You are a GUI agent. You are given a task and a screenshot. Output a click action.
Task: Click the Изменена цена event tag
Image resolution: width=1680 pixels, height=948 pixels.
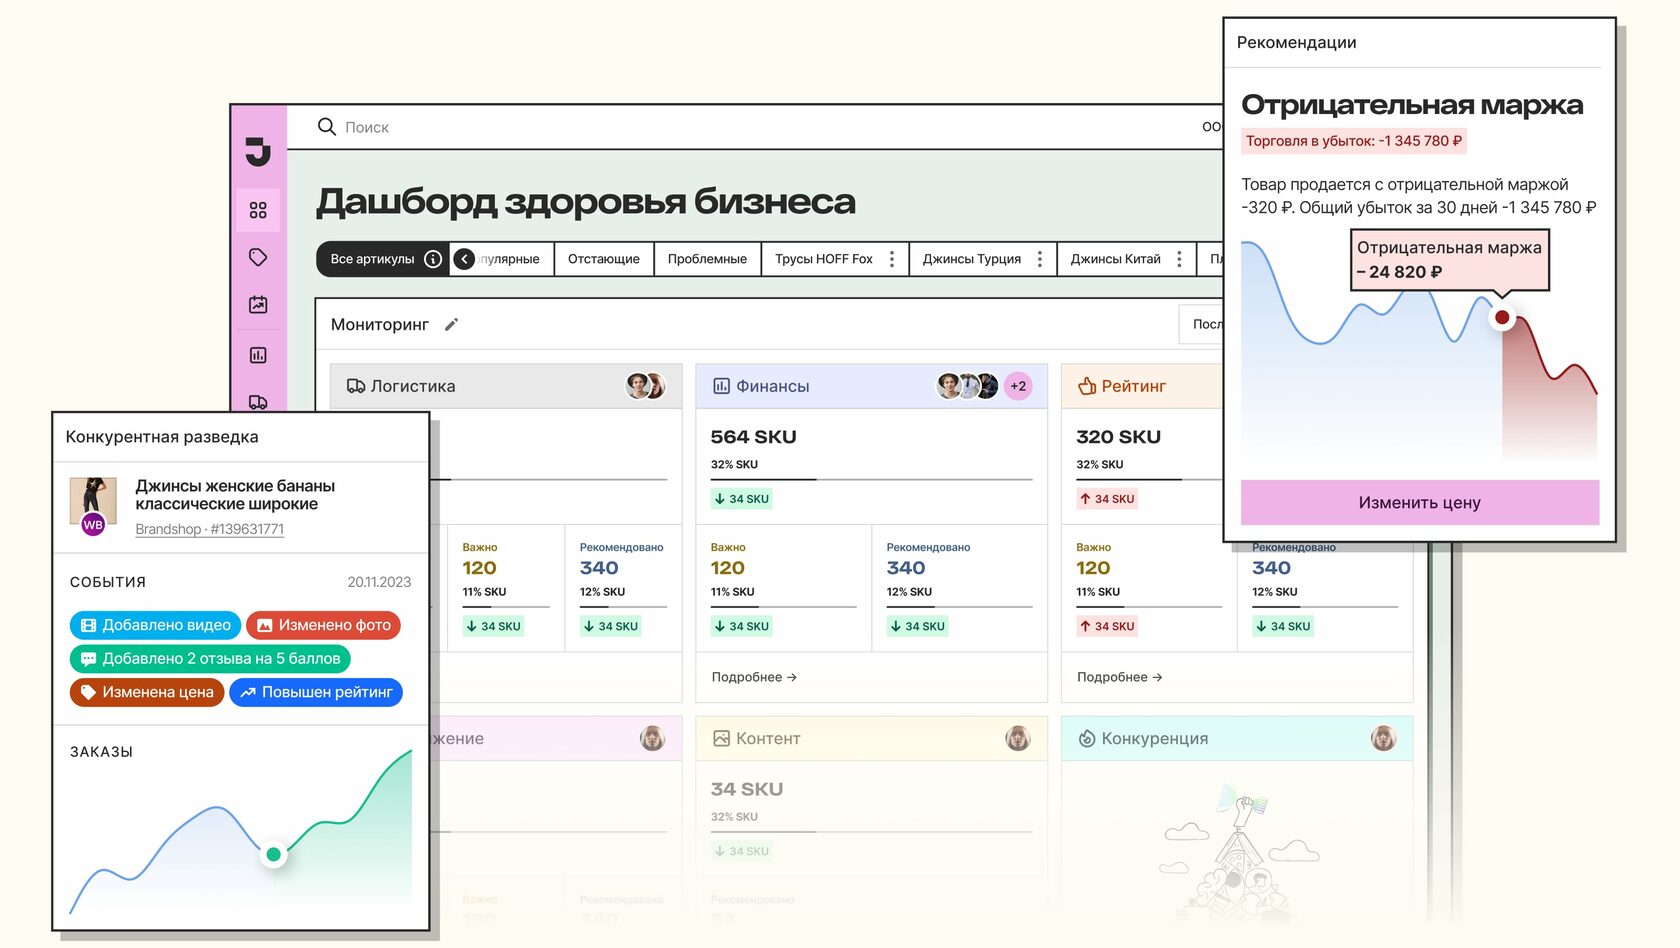[147, 692]
